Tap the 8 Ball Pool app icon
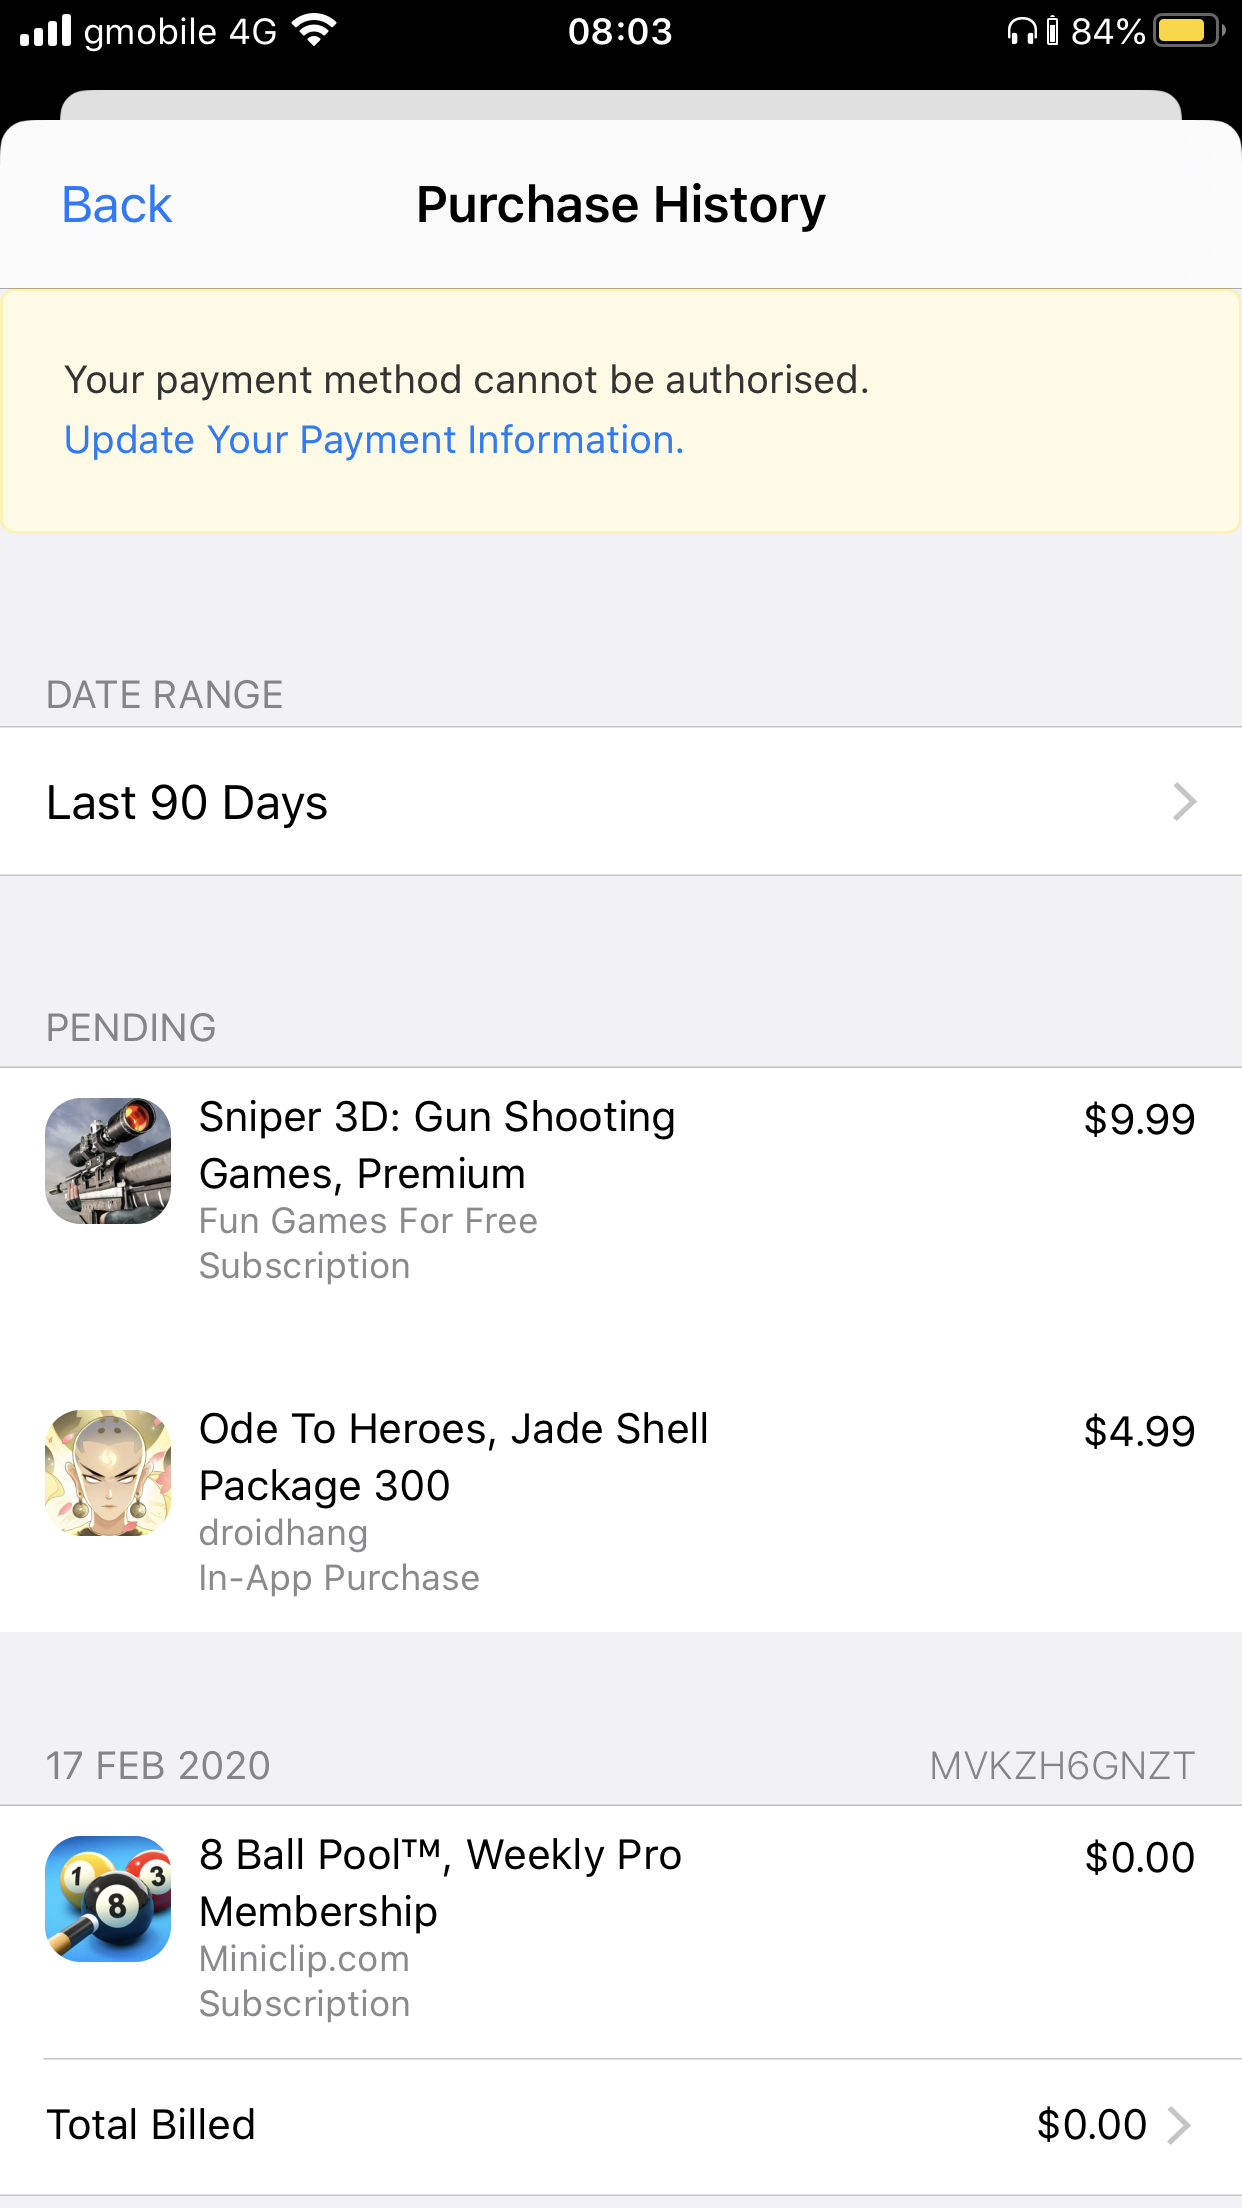 point(108,1899)
